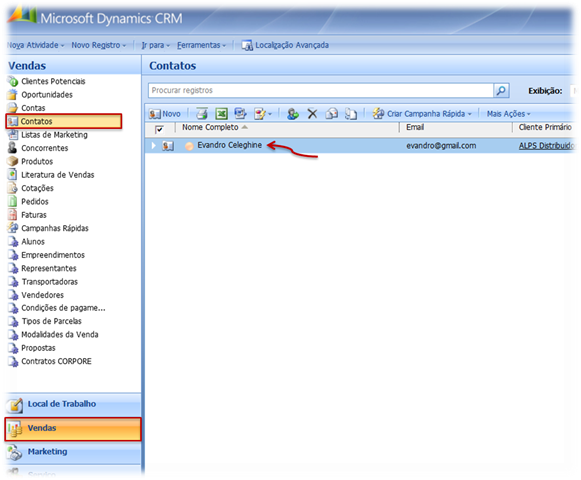
Task: Click the search magnifier button
Action: coord(501,90)
